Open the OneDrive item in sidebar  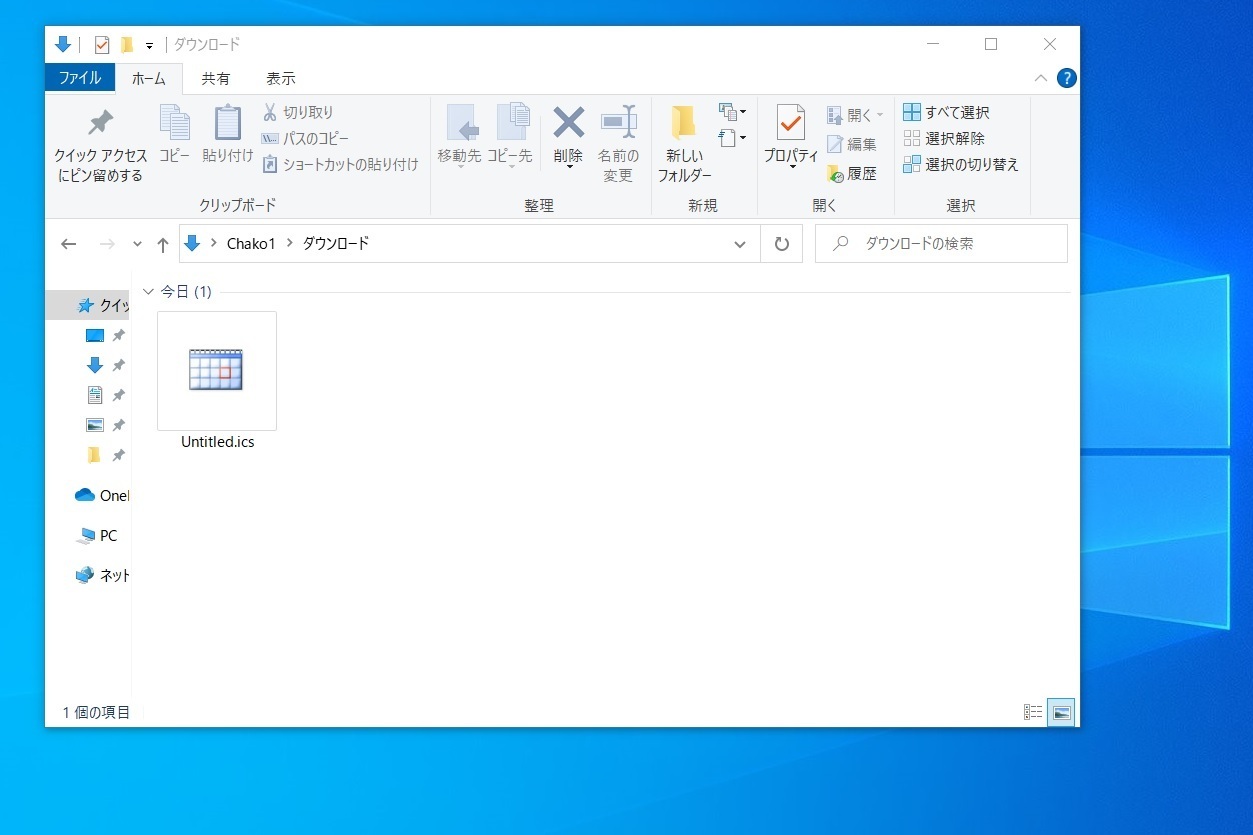tap(101, 495)
